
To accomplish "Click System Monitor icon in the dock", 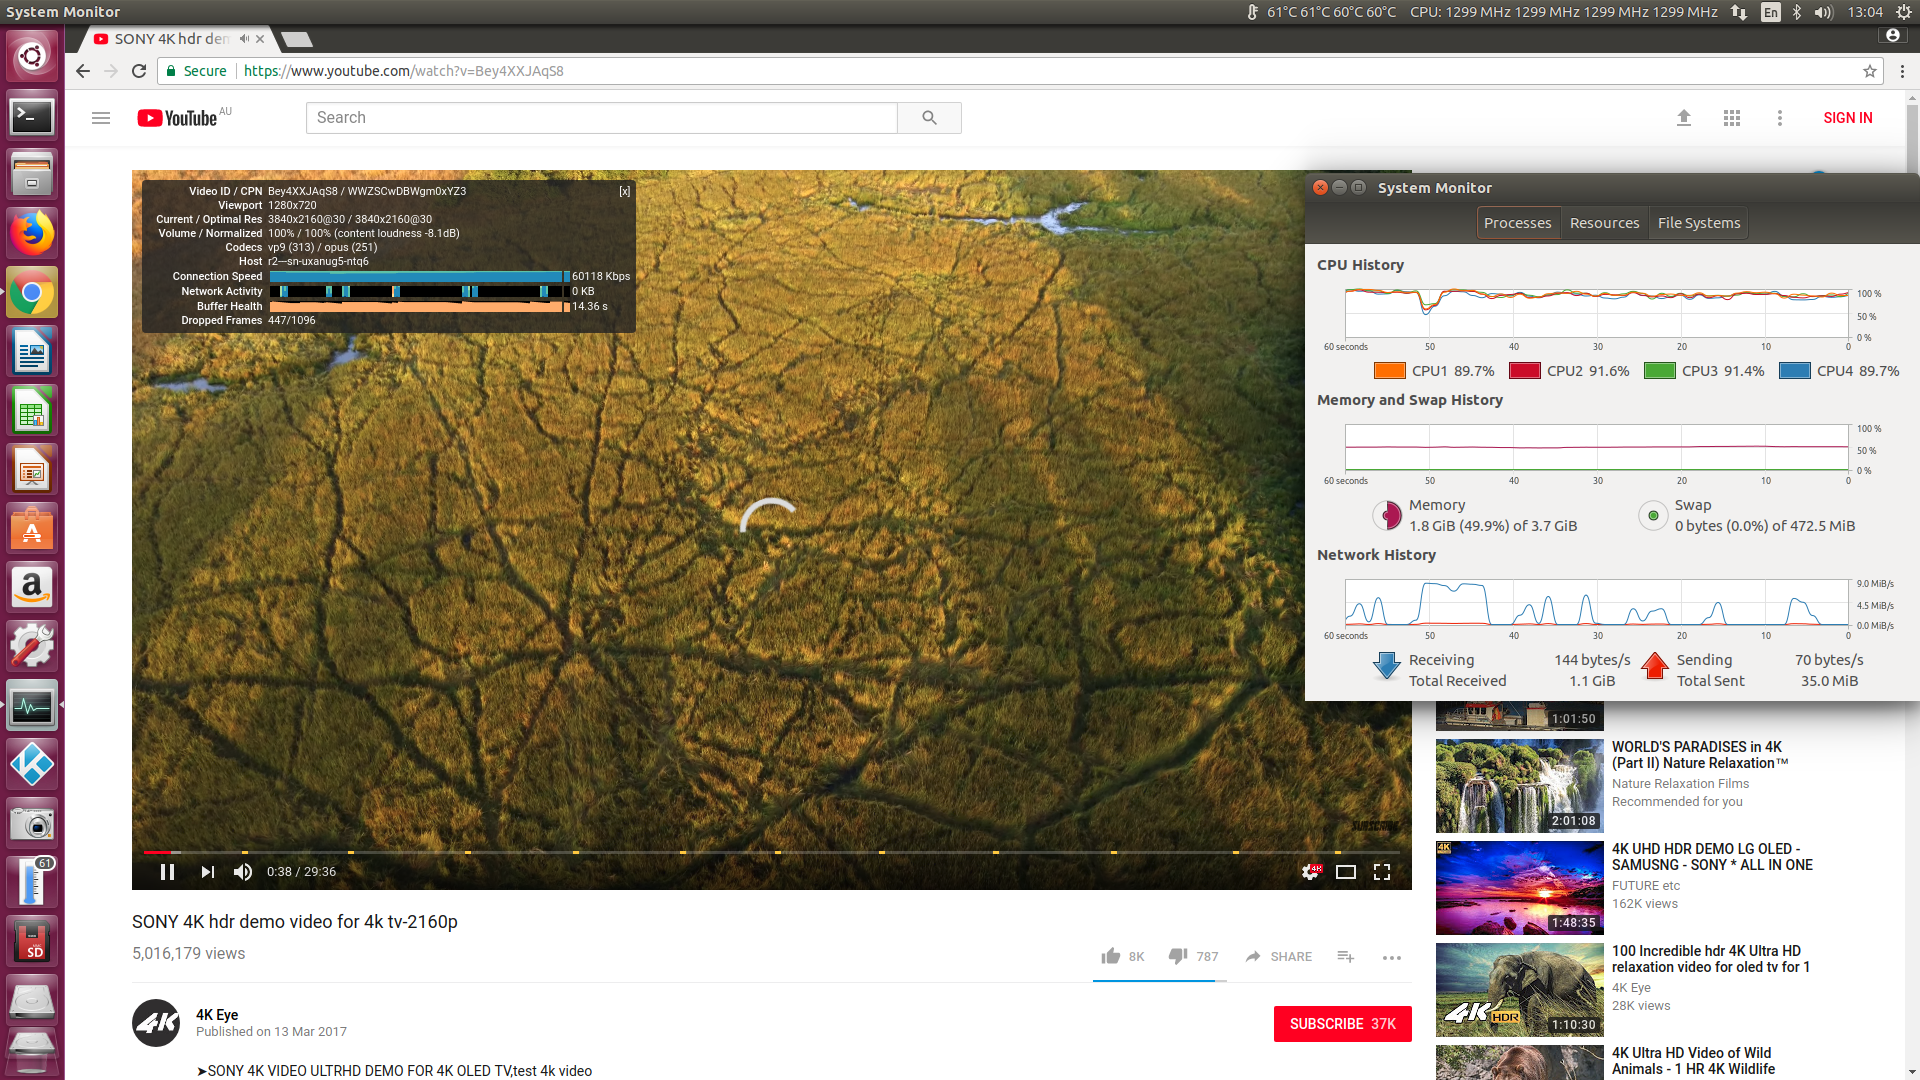I will click(32, 706).
